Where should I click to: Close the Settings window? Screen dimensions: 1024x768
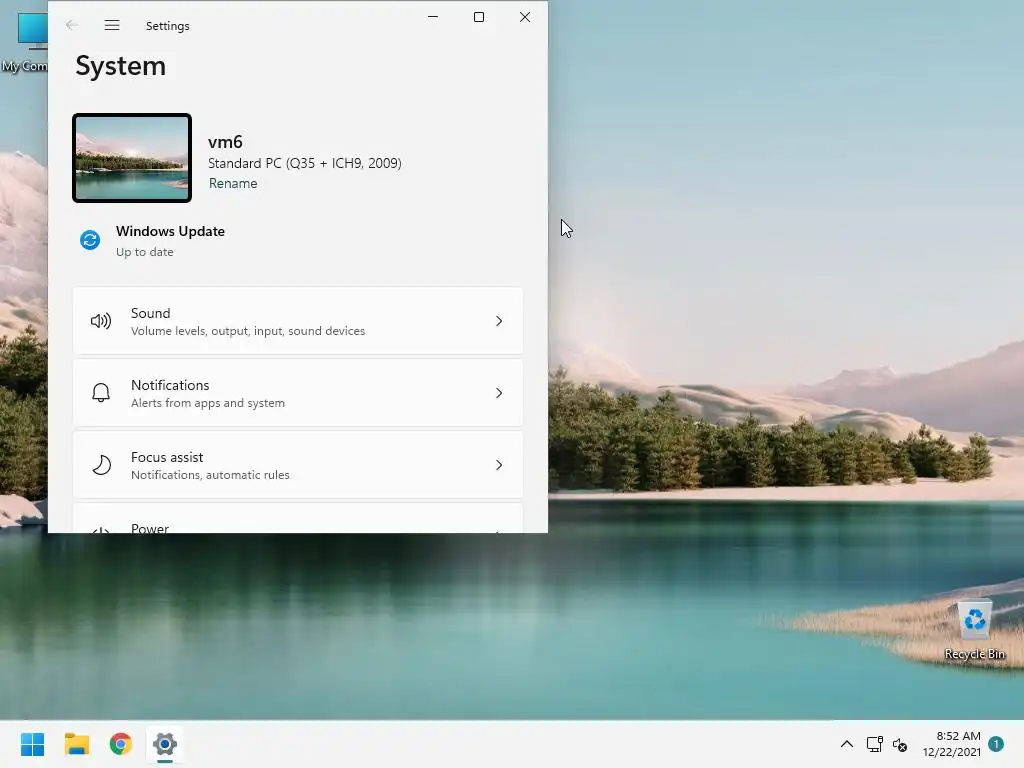[525, 17]
